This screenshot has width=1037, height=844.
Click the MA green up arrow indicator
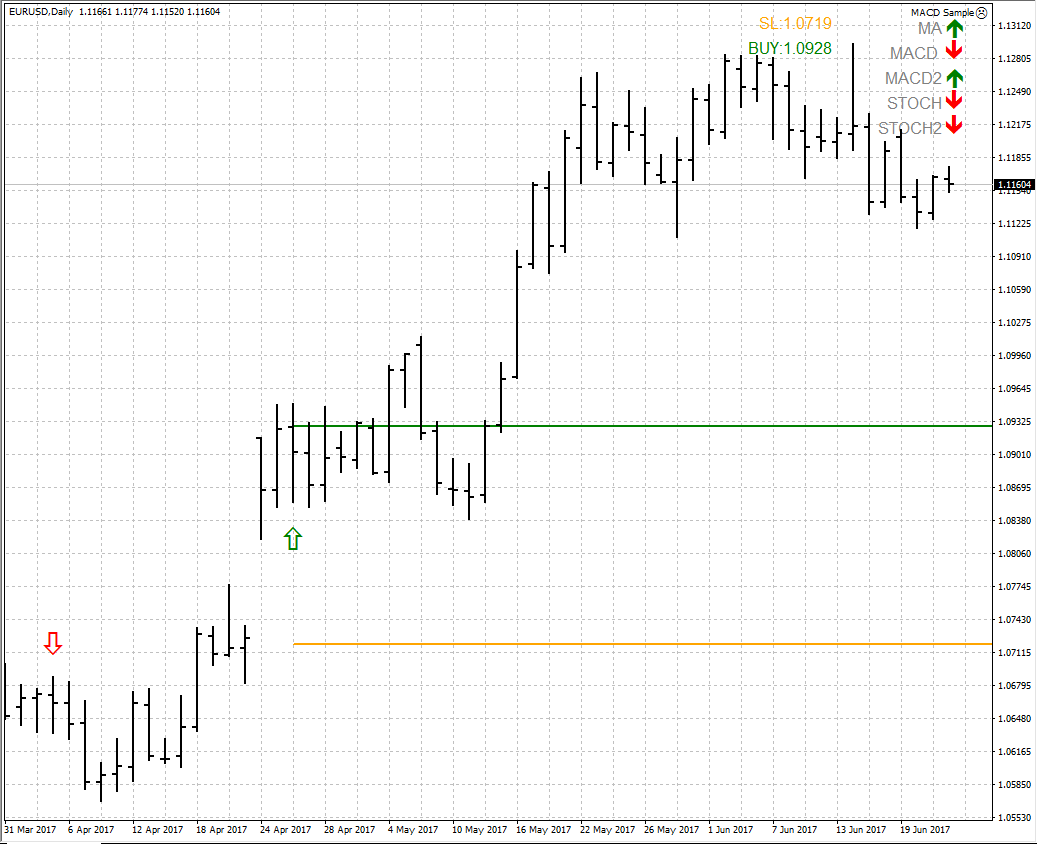[954, 28]
